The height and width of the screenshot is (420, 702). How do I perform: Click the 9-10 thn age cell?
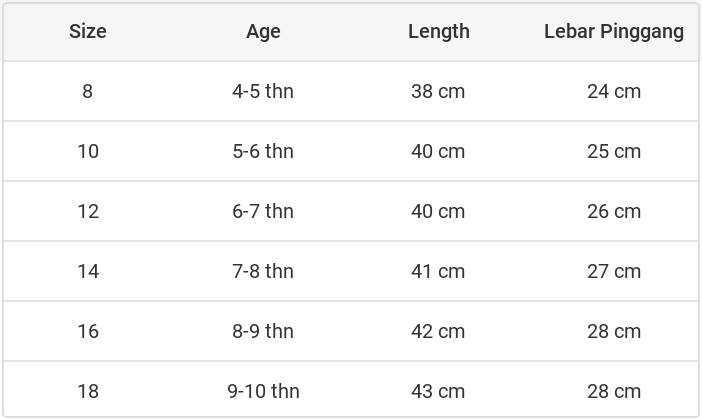263,391
